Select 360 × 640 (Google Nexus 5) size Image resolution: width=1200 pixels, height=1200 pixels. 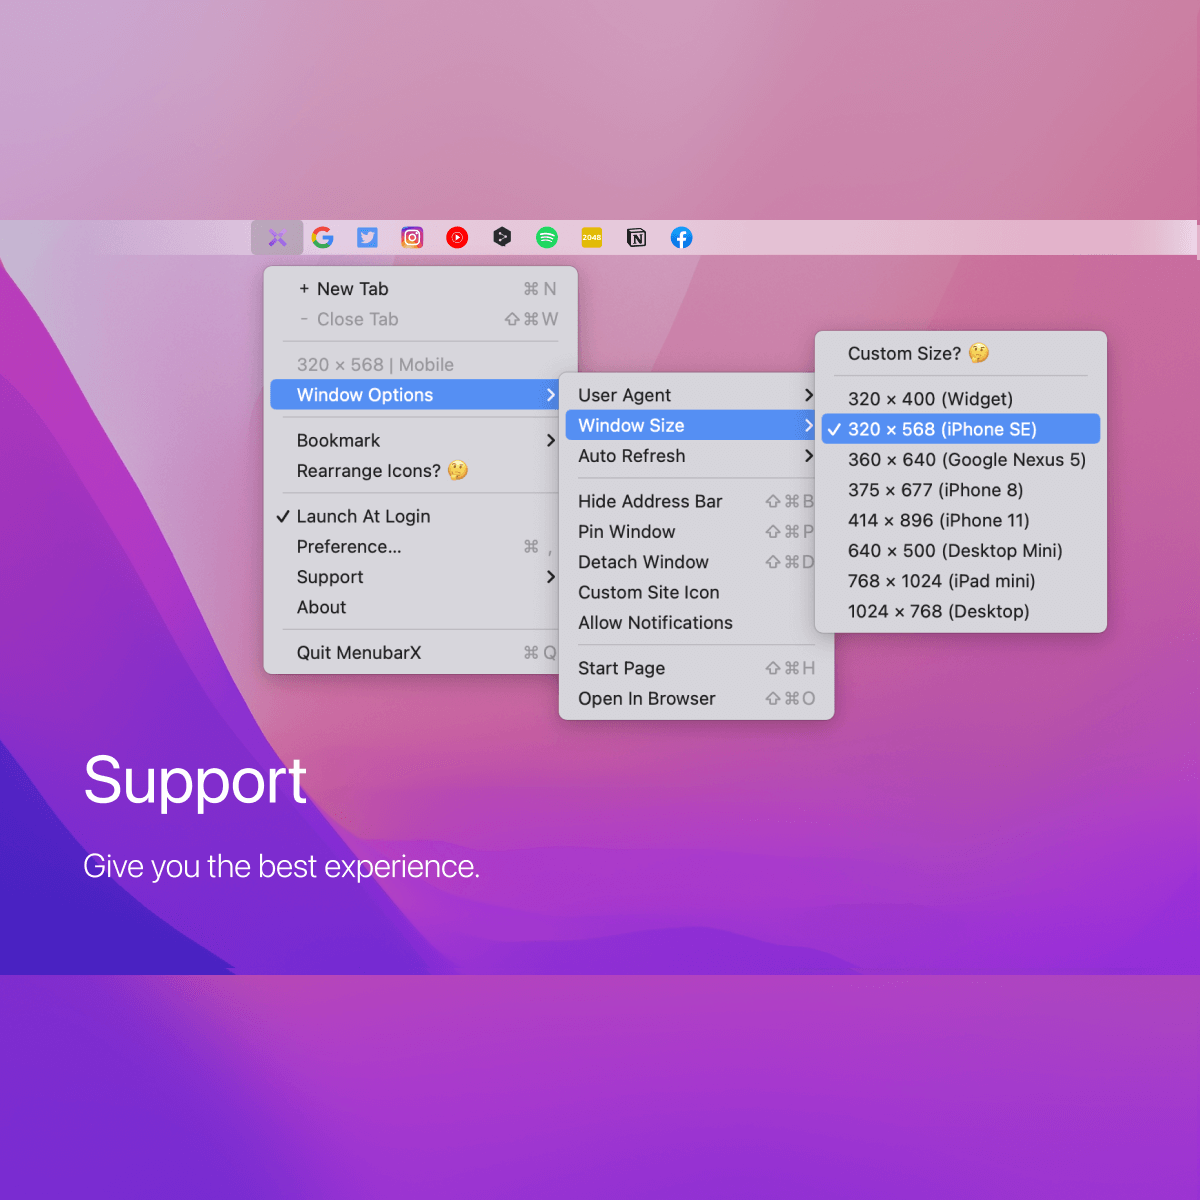click(961, 460)
